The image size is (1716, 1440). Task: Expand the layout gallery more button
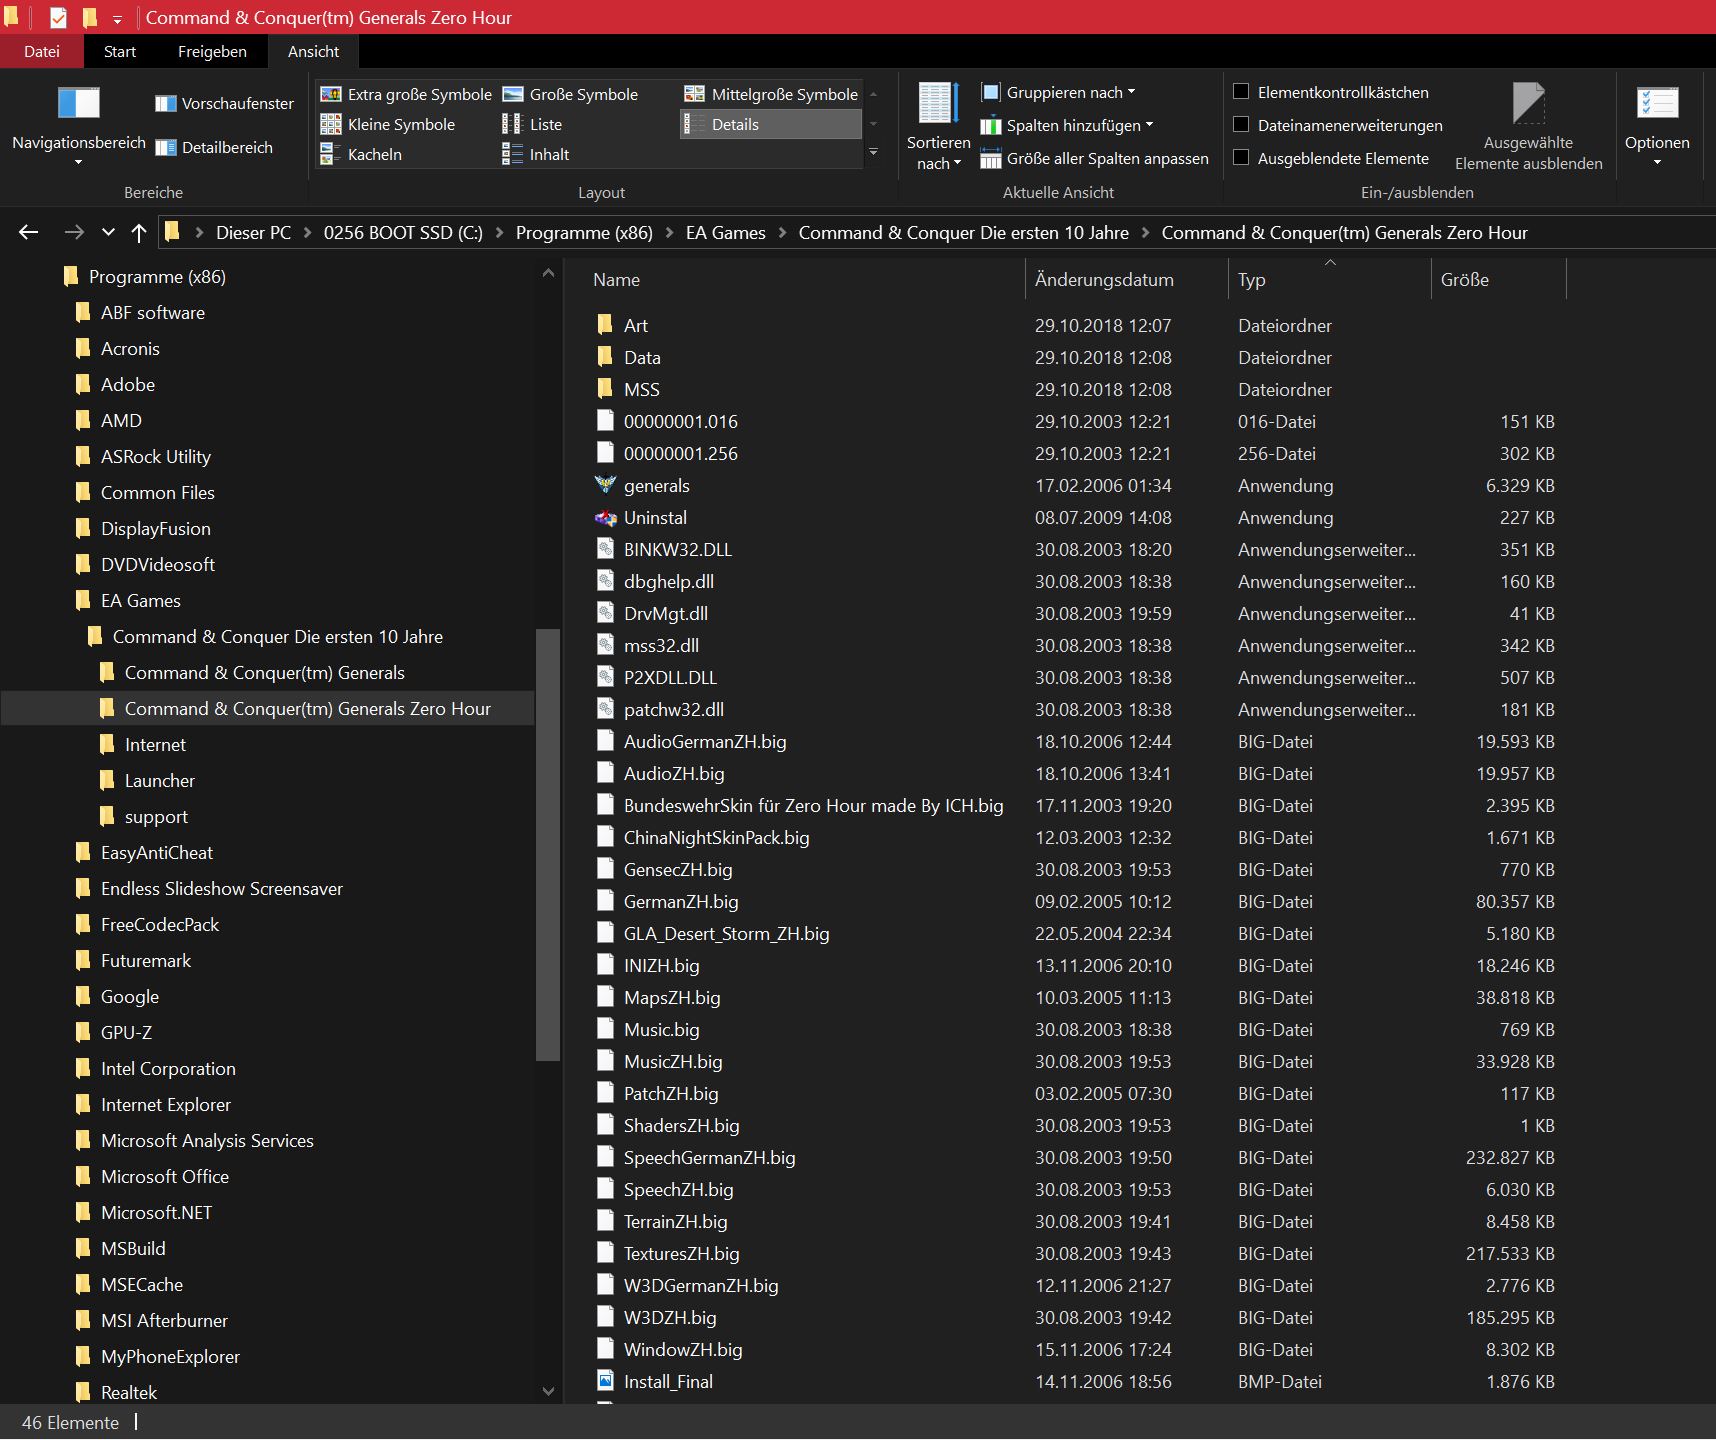coord(873,153)
